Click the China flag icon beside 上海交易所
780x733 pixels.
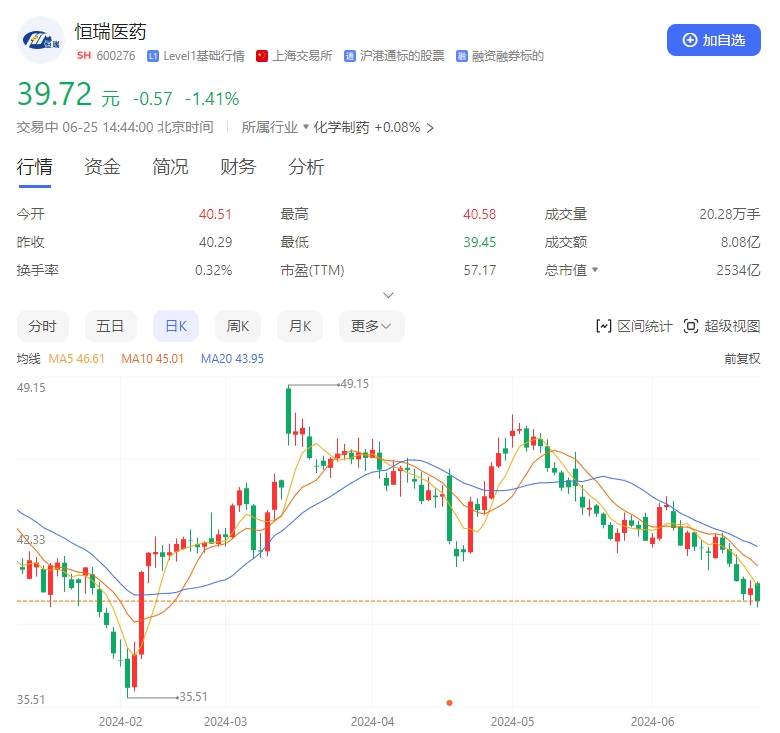262,56
